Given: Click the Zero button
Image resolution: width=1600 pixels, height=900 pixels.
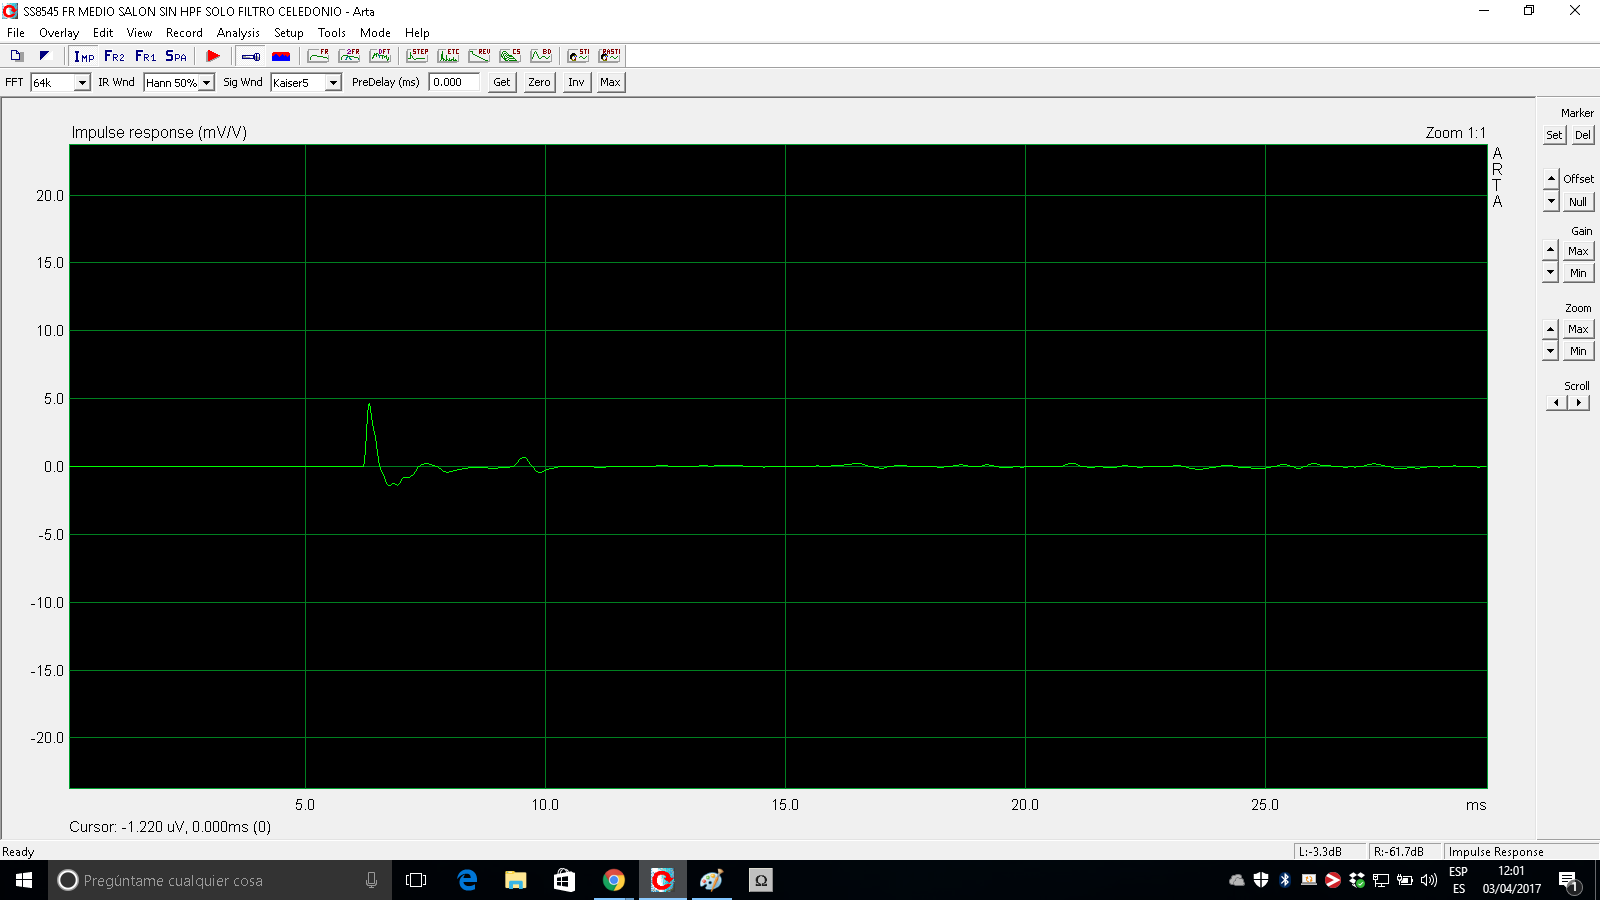Looking at the screenshot, I should tap(539, 82).
